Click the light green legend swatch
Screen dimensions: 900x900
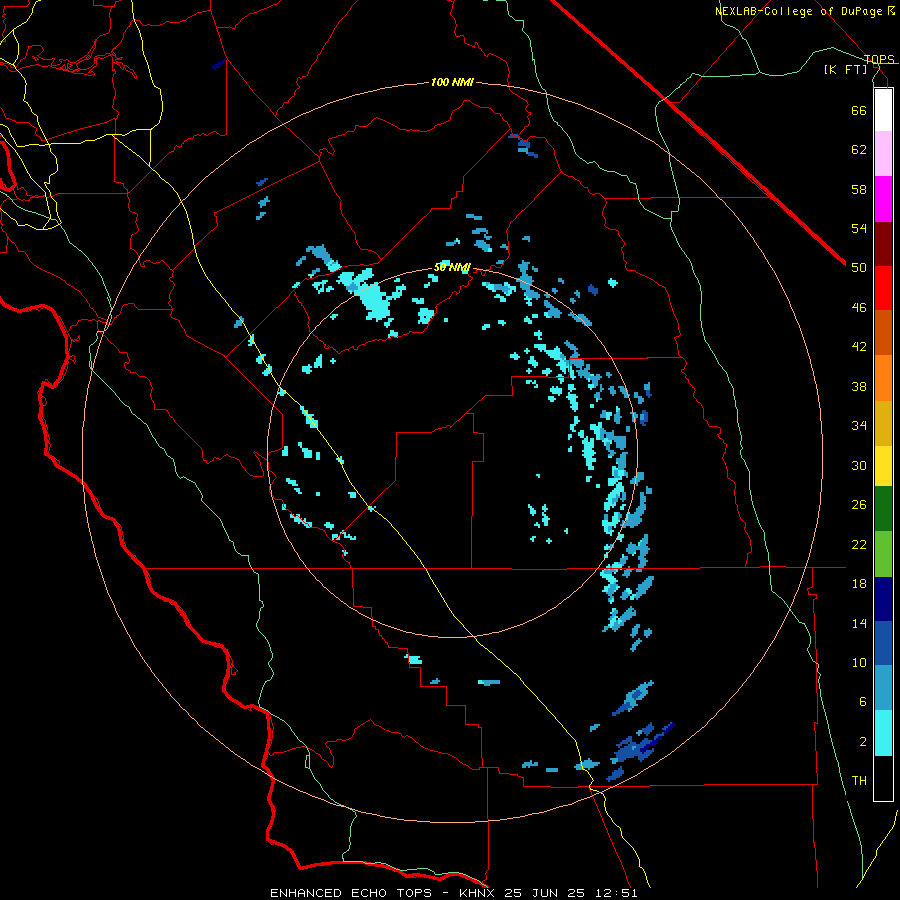883,554
